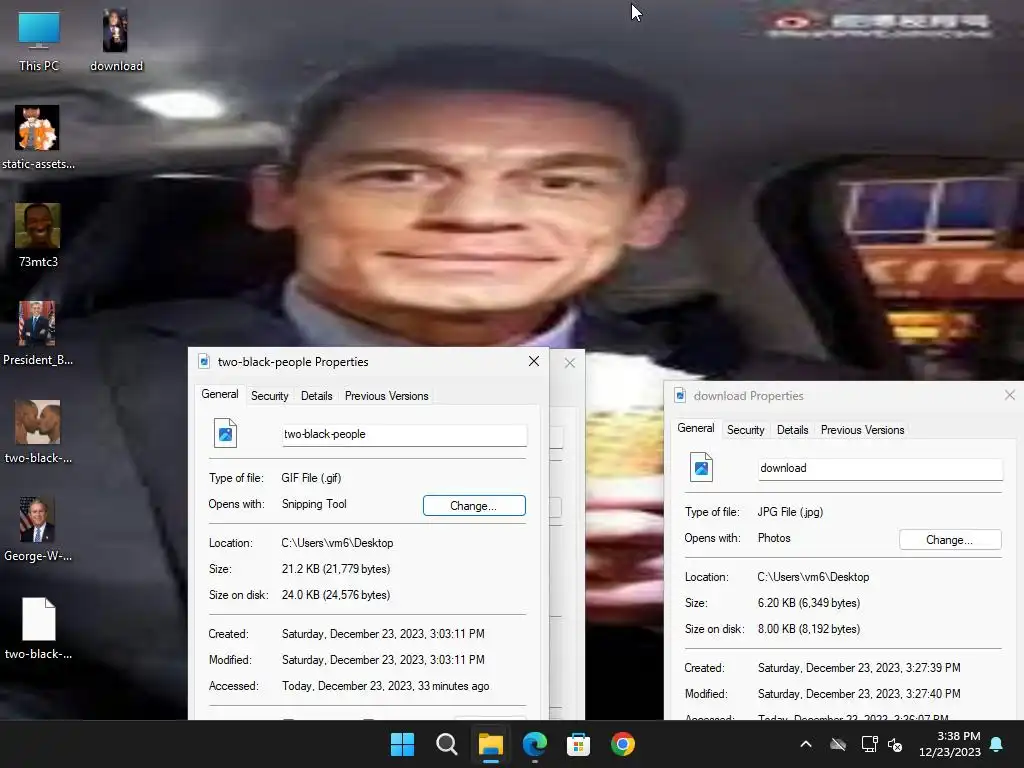The image size is (1024, 768).
Task: Show hidden system tray icons
Action: point(806,744)
